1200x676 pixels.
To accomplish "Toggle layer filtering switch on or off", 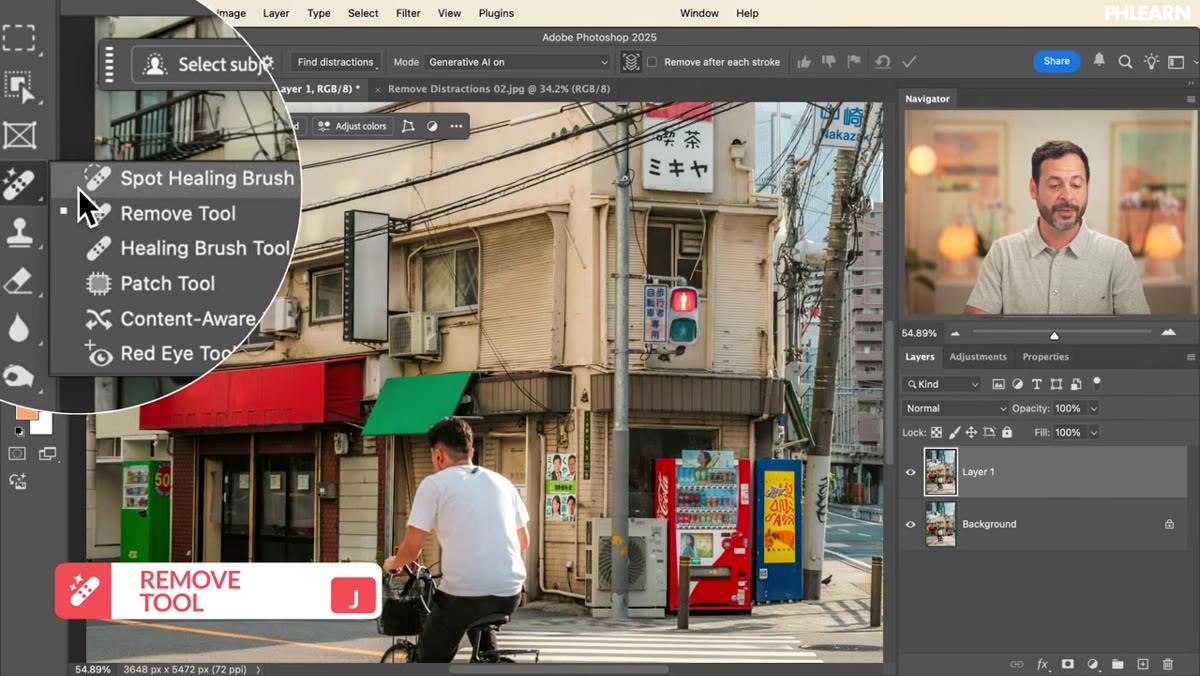I will pyautogui.click(x=1096, y=383).
